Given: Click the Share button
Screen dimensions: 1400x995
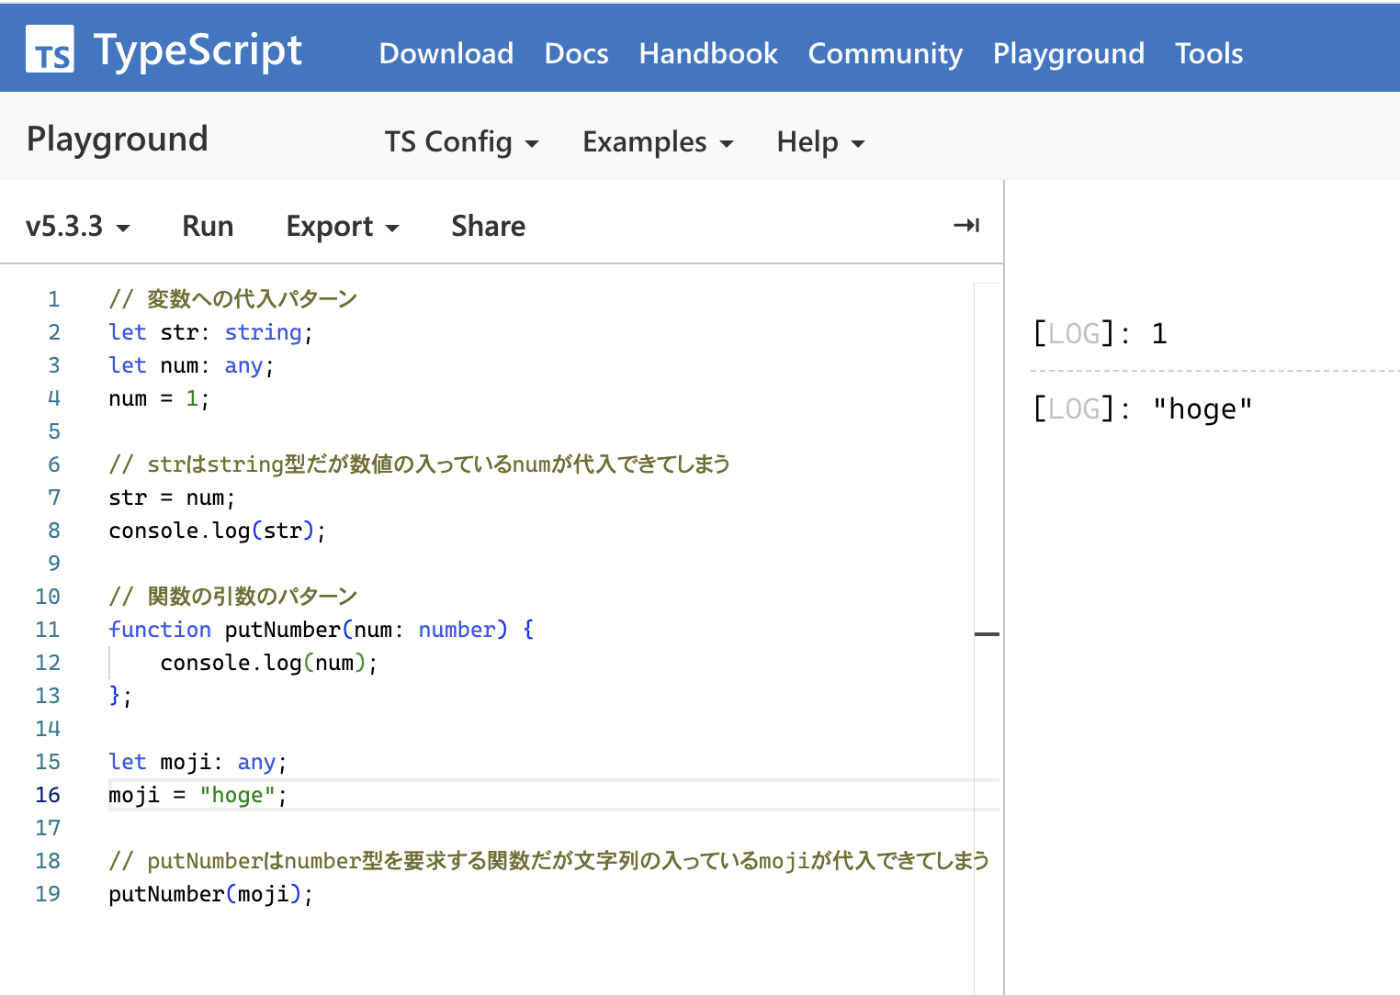Looking at the screenshot, I should click(x=488, y=226).
